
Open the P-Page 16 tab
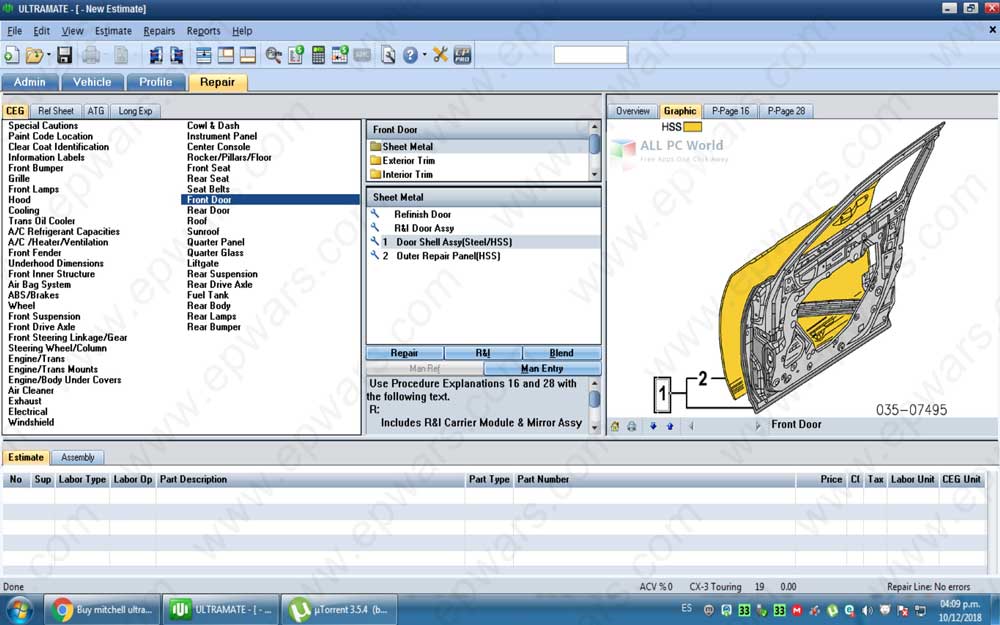click(x=731, y=111)
